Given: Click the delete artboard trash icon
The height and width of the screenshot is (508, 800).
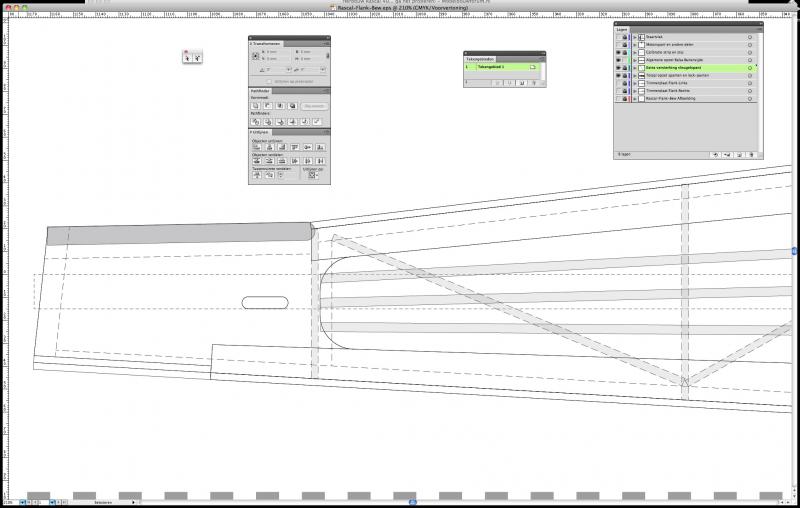Looking at the screenshot, I should pos(534,83).
